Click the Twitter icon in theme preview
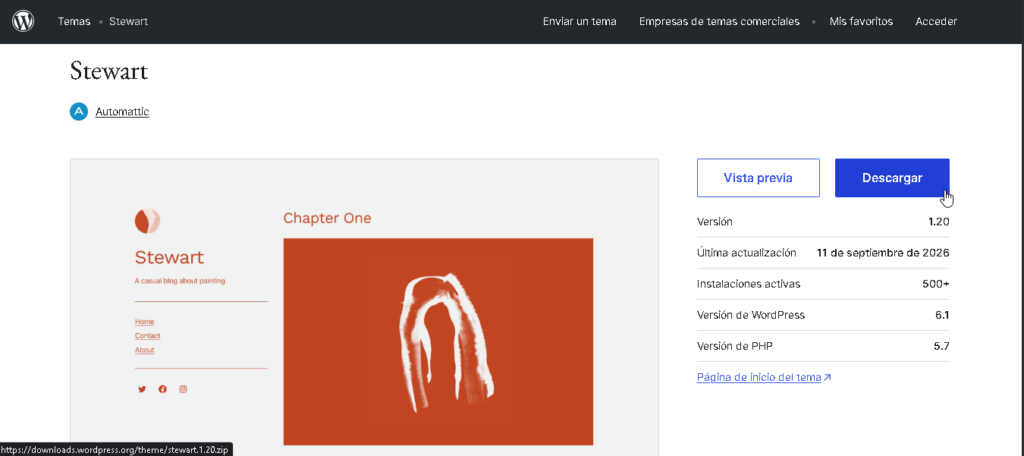The width and height of the screenshot is (1024, 456). 142,389
